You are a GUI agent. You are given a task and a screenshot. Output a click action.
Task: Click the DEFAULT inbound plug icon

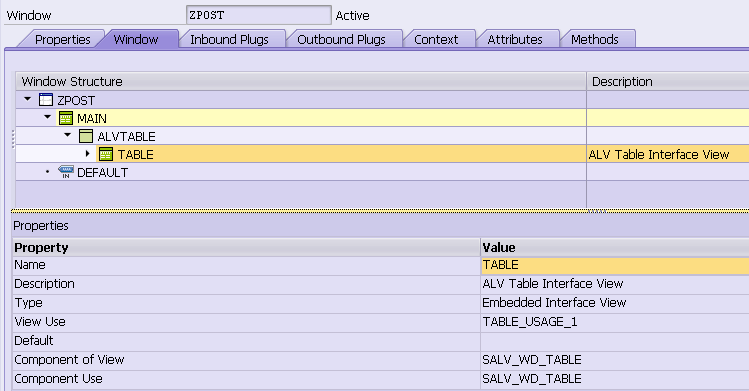pyautogui.click(x=66, y=172)
